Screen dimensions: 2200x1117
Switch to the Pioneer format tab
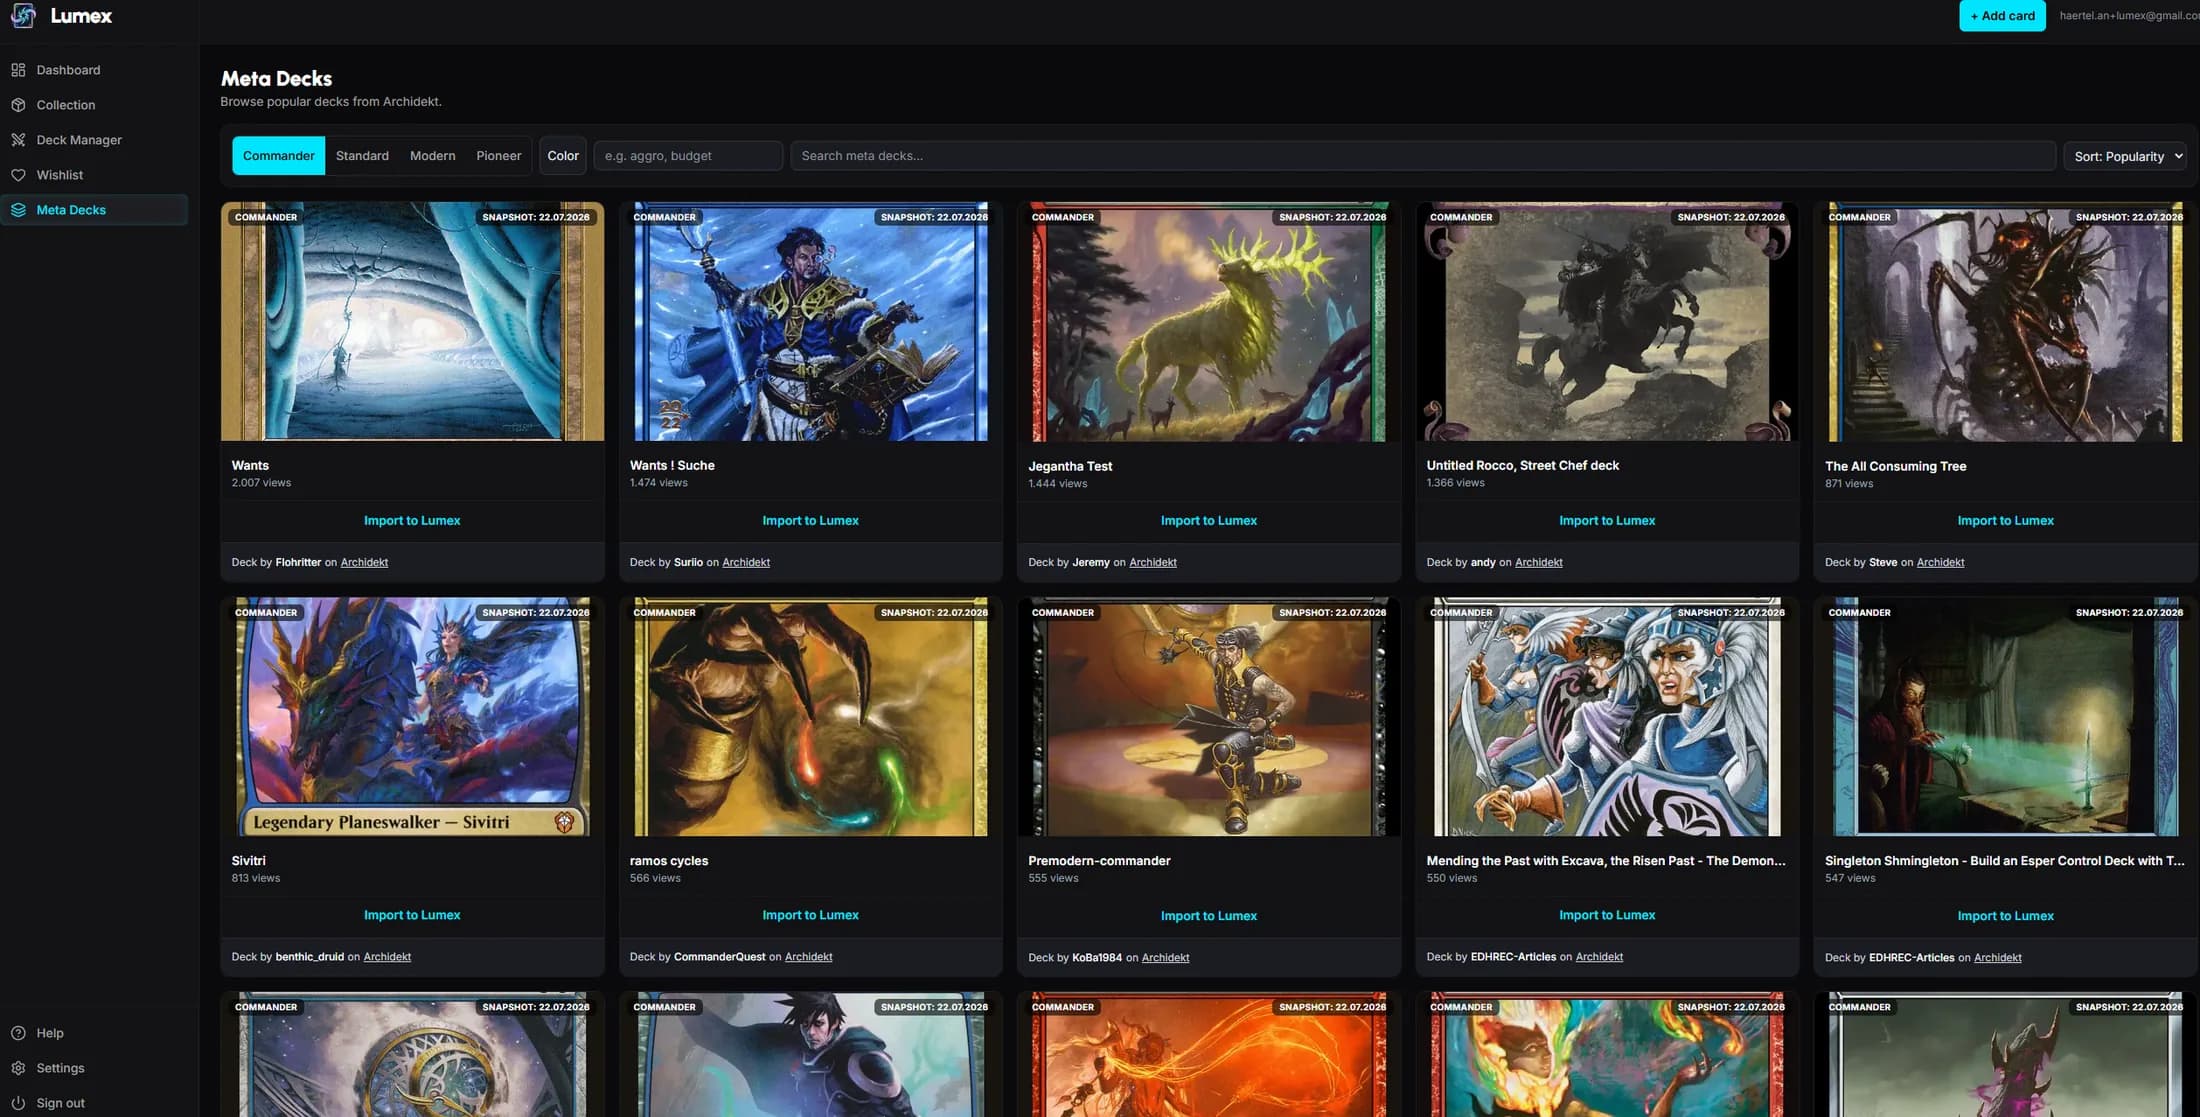click(498, 156)
